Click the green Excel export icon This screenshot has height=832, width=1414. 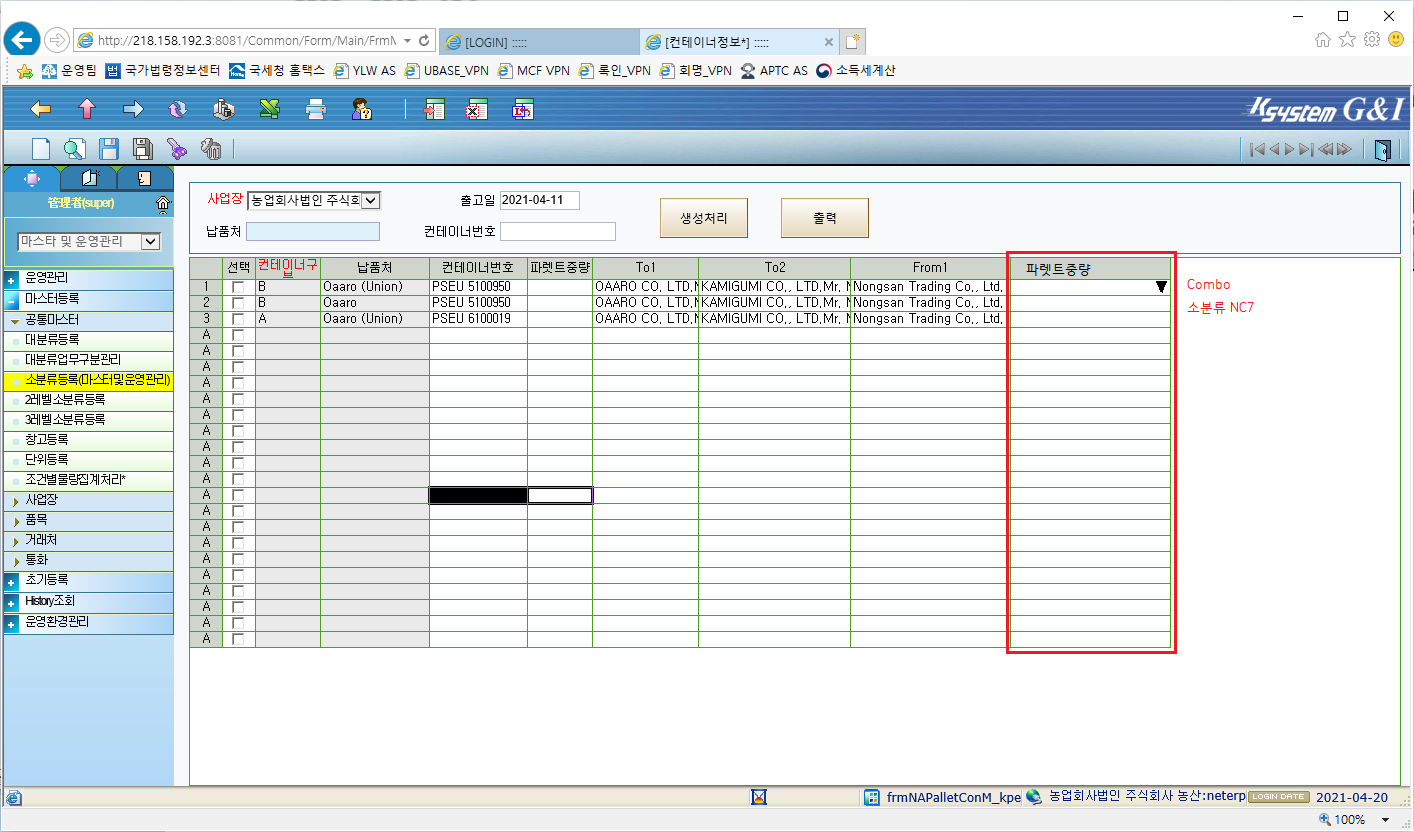[269, 109]
